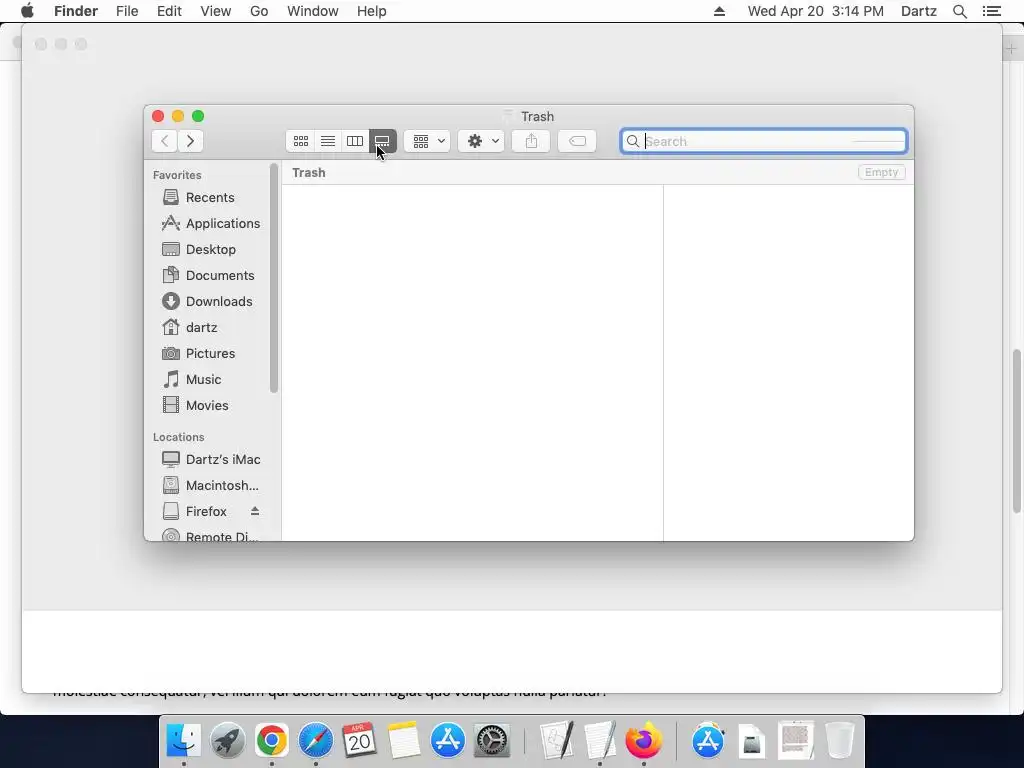
Task: Close the Trash Finder window
Action: coord(158,116)
